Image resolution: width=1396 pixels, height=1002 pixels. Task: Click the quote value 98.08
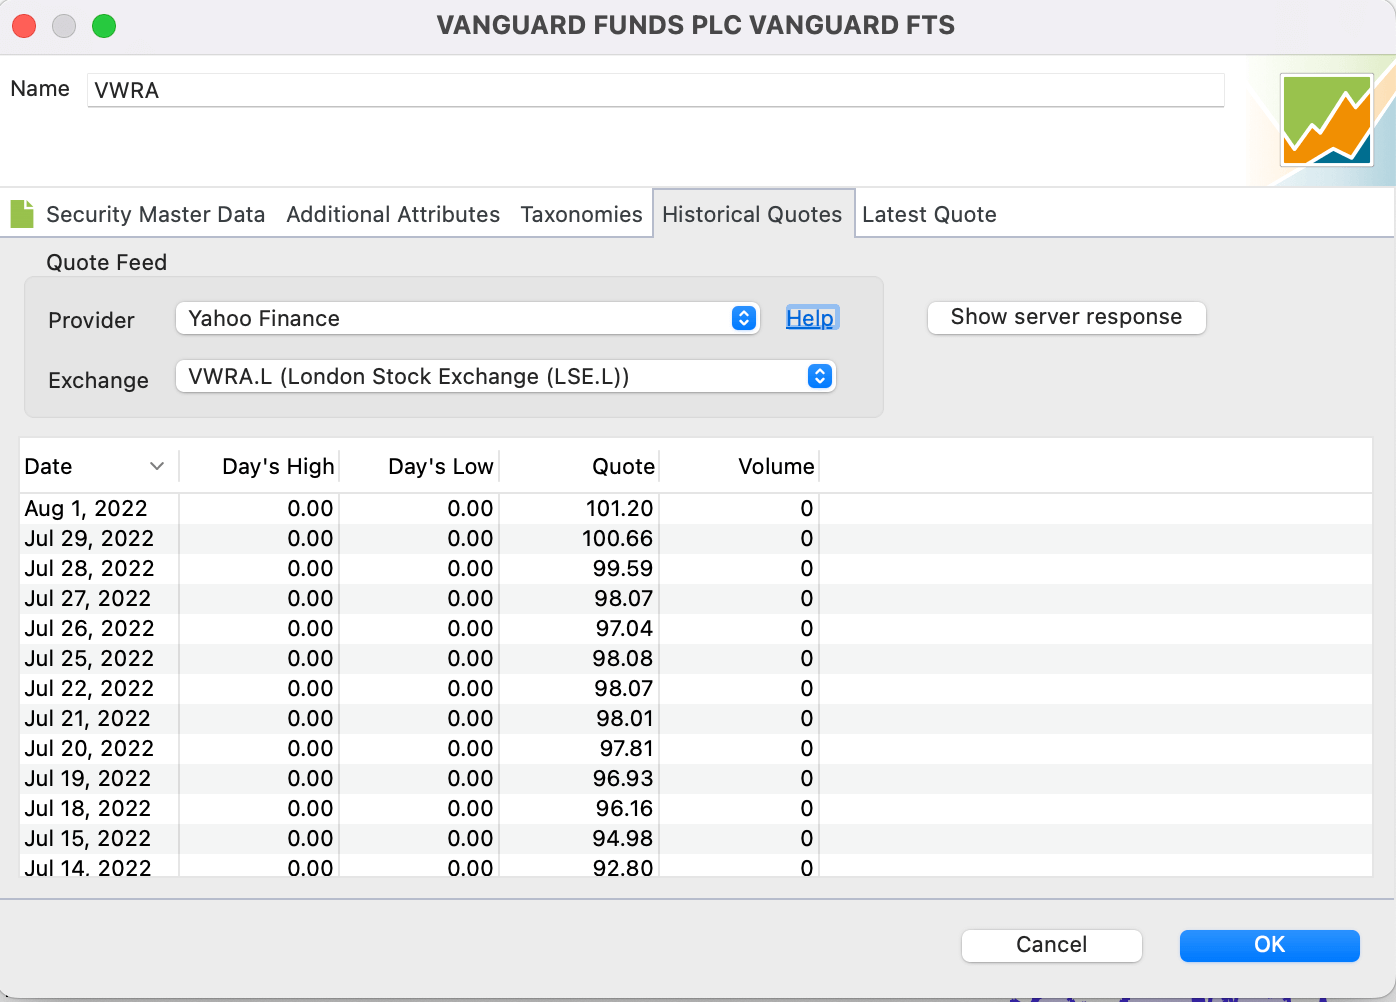click(623, 658)
